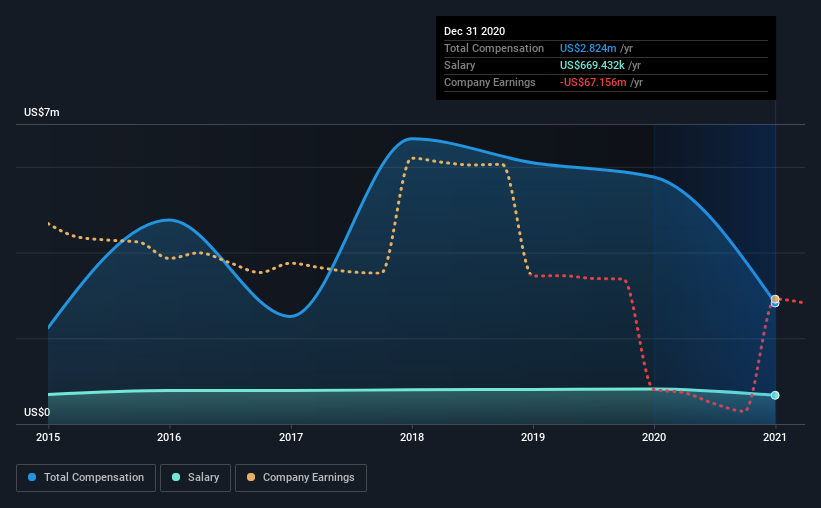The image size is (821, 508).
Task: Click the US$2.824m total compensation value
Action: click(x=588, y=48)
